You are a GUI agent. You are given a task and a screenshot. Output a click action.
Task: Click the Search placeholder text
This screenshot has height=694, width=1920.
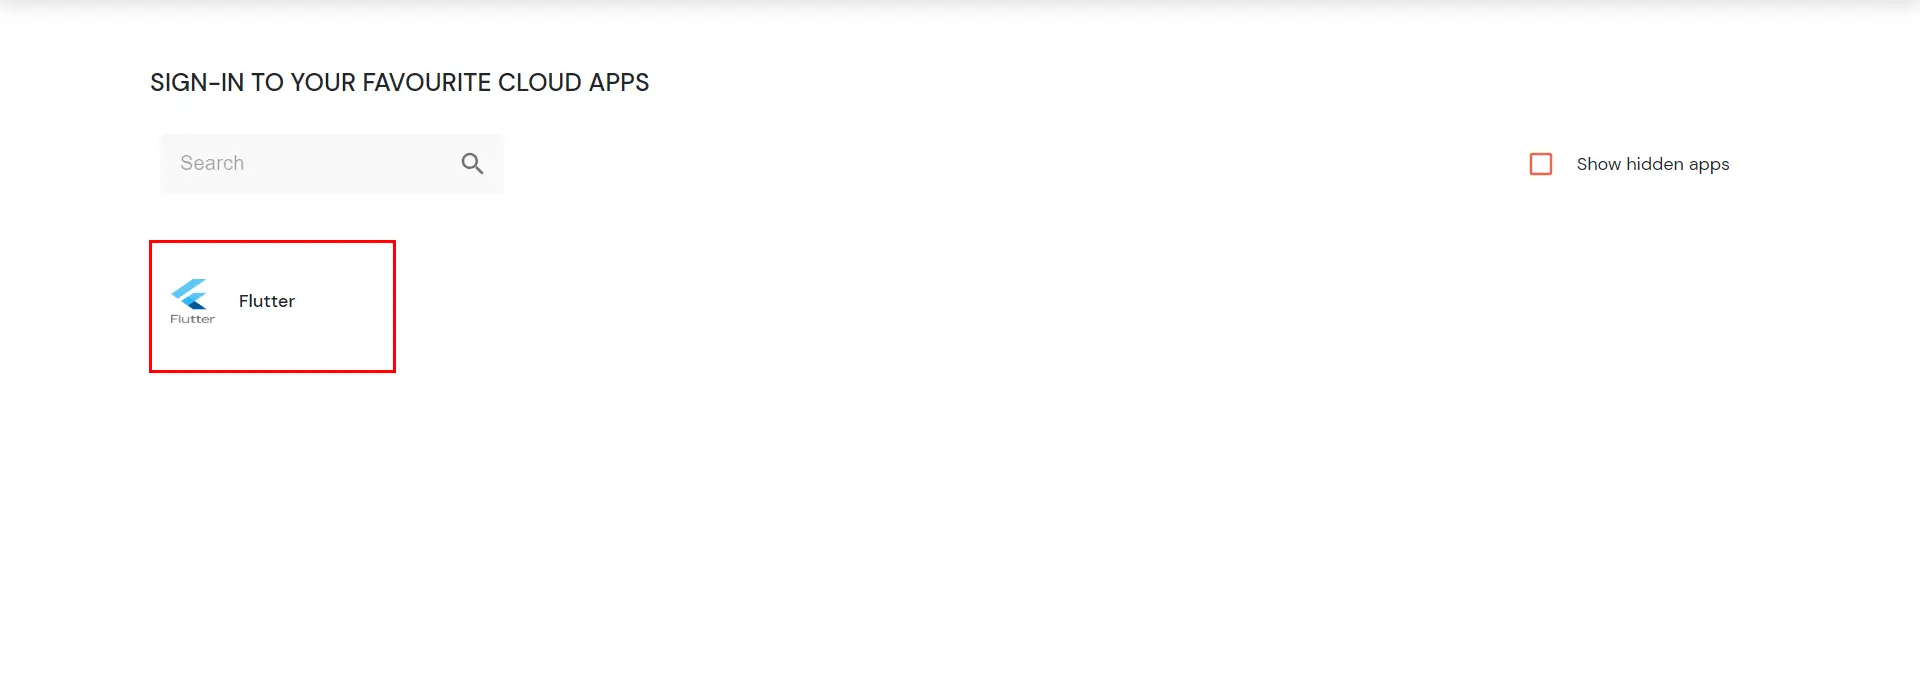(x=212, y=163)
